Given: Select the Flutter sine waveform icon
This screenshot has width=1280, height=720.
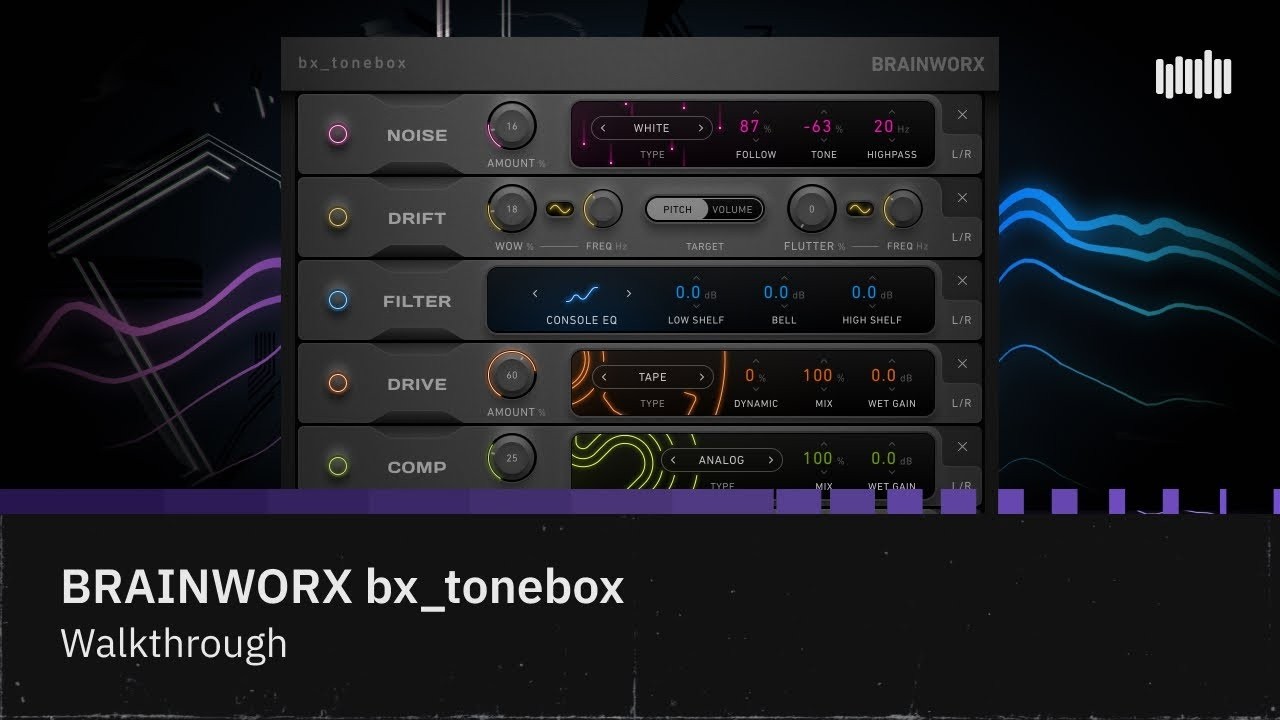Looking at the screenshot, I should pos(860,209).
